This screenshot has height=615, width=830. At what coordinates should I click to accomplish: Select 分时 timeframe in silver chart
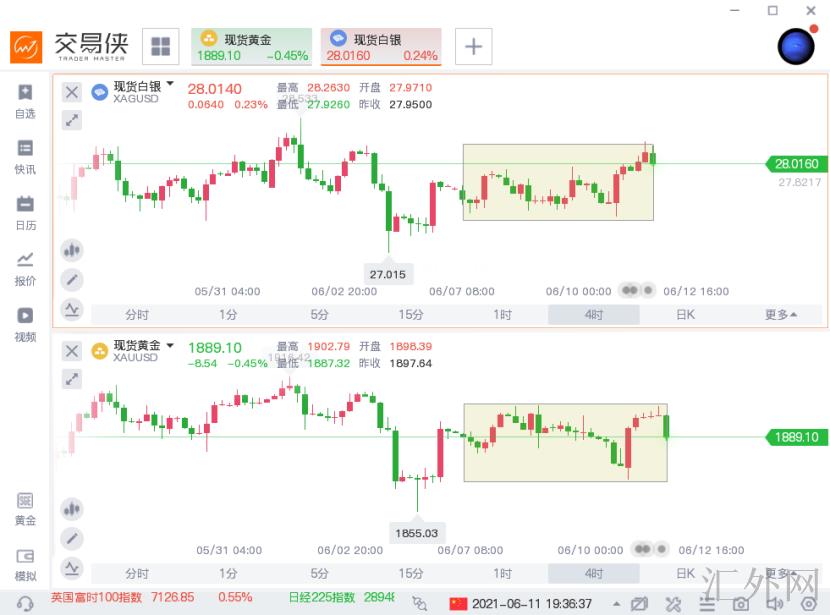pyautogui.click(x=137, y=315)
